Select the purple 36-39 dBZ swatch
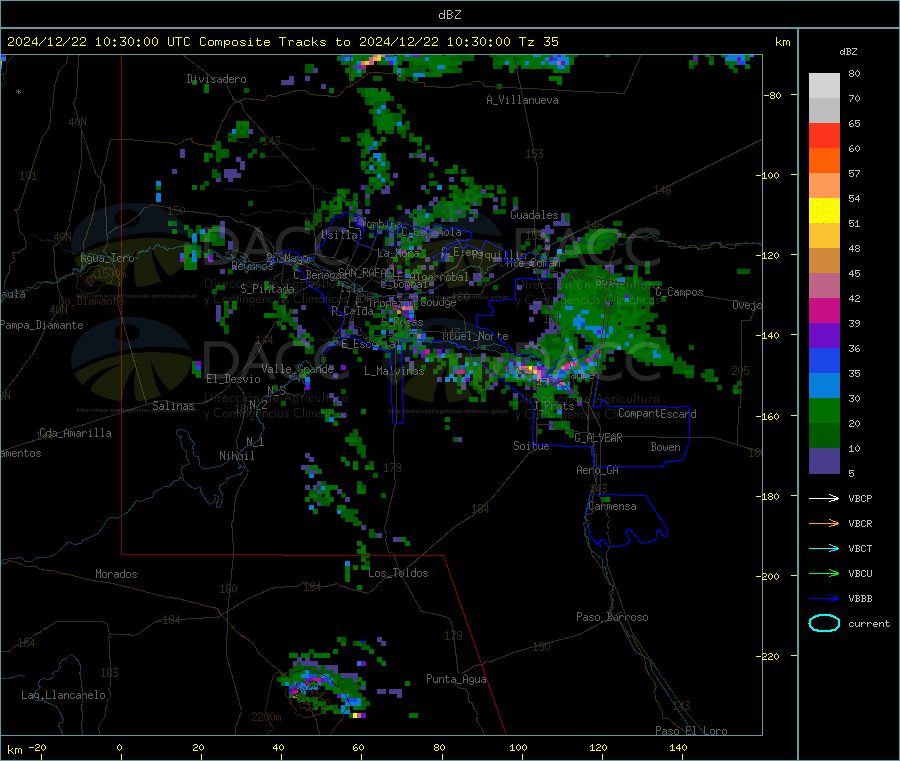The image size is (900, 761). tap(824, 336)
